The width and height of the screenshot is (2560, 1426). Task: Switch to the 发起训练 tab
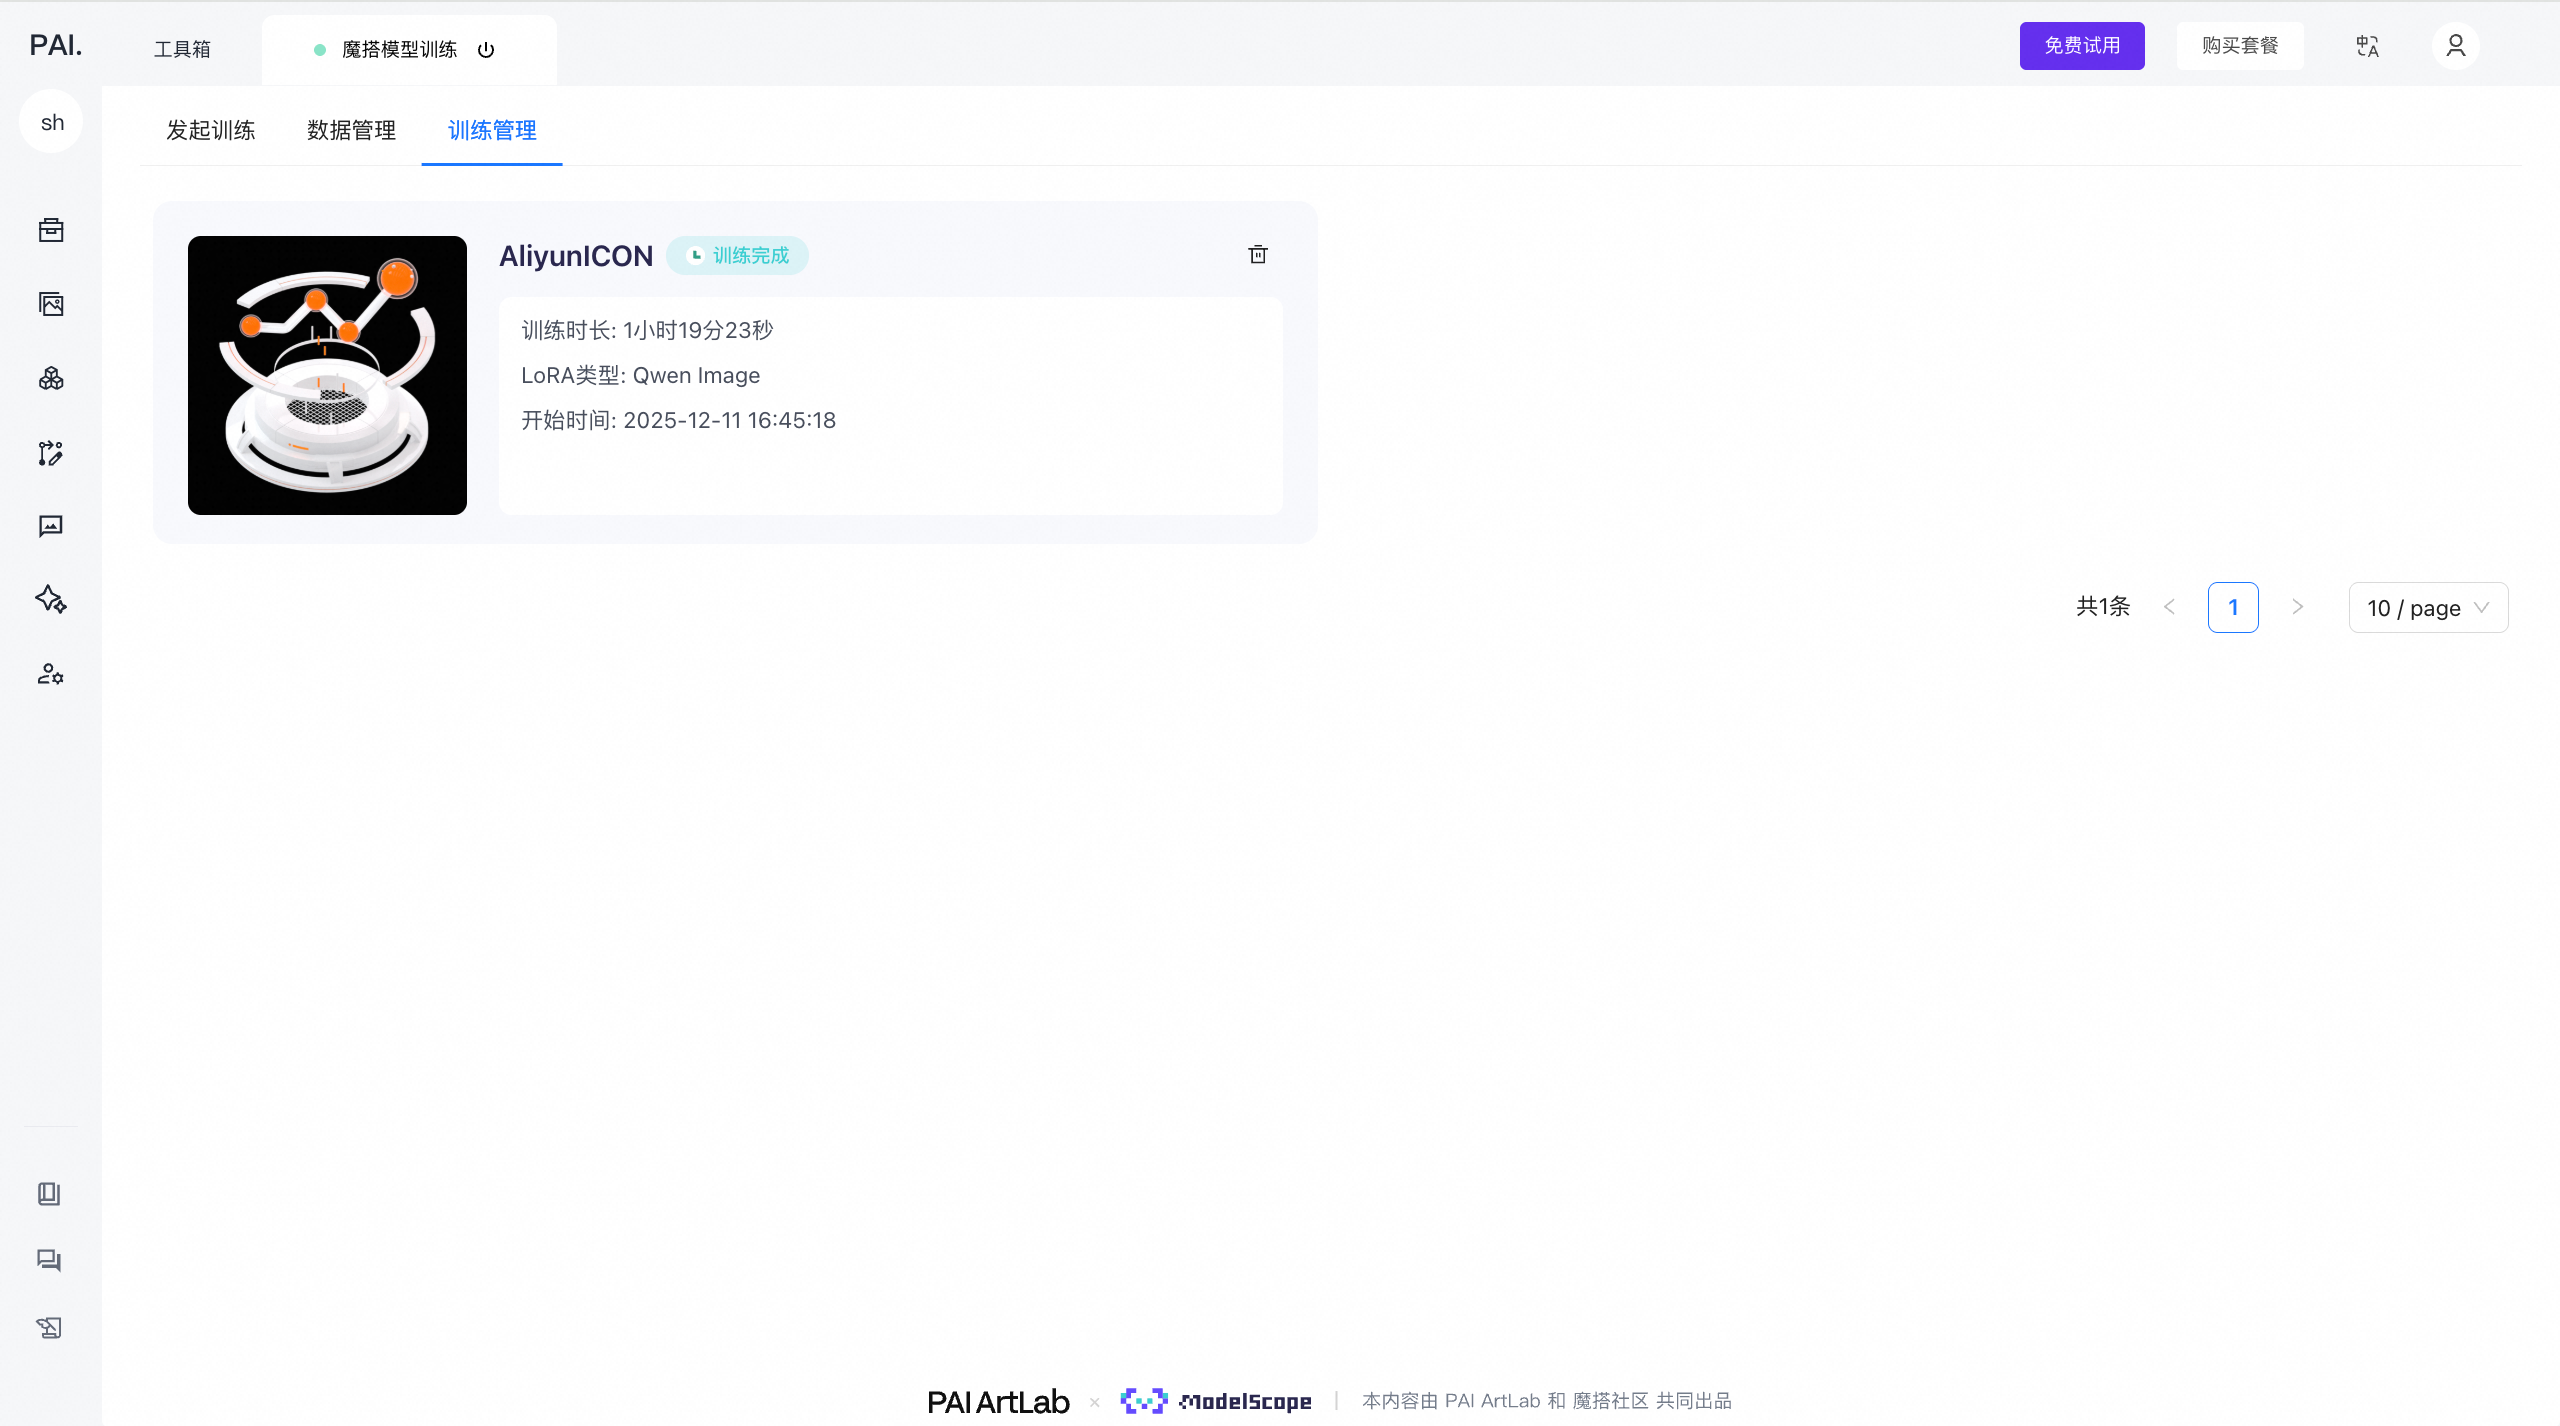tap(211, 130)
